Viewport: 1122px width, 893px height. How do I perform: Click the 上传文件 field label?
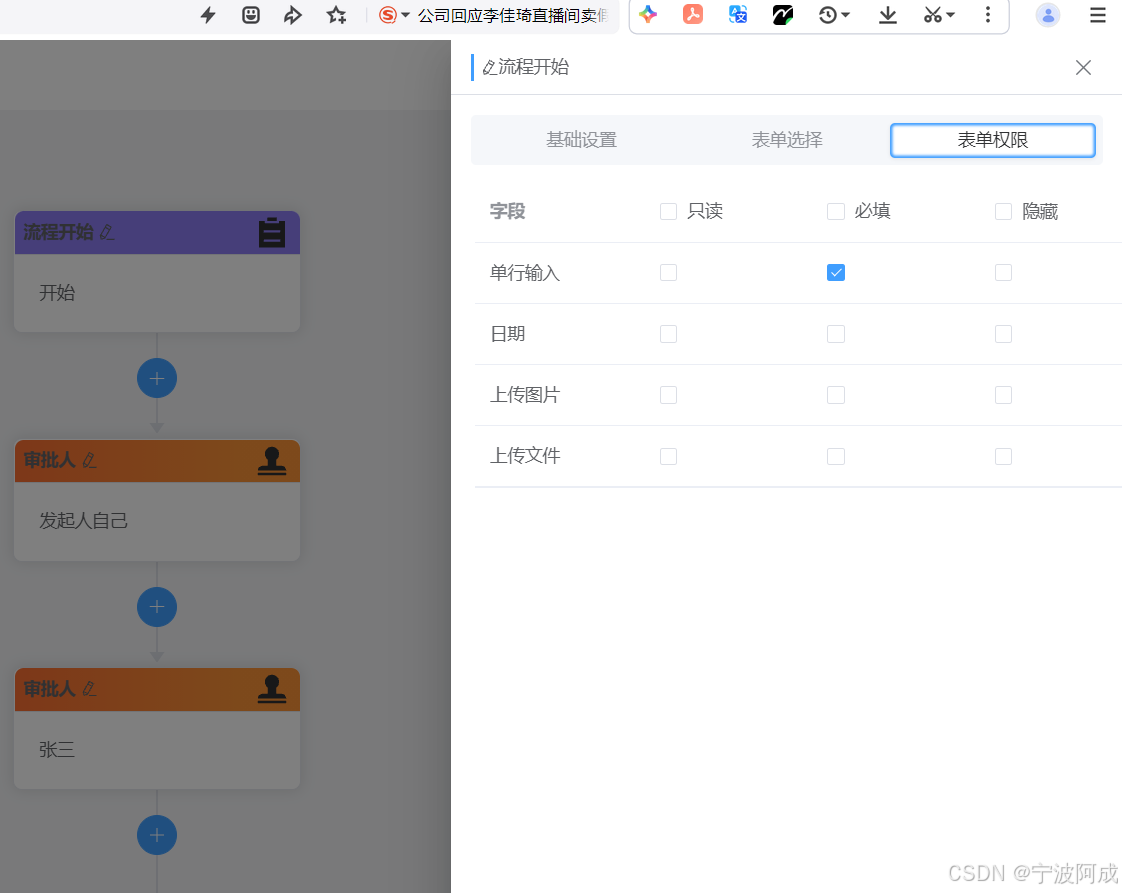(525, 456)
